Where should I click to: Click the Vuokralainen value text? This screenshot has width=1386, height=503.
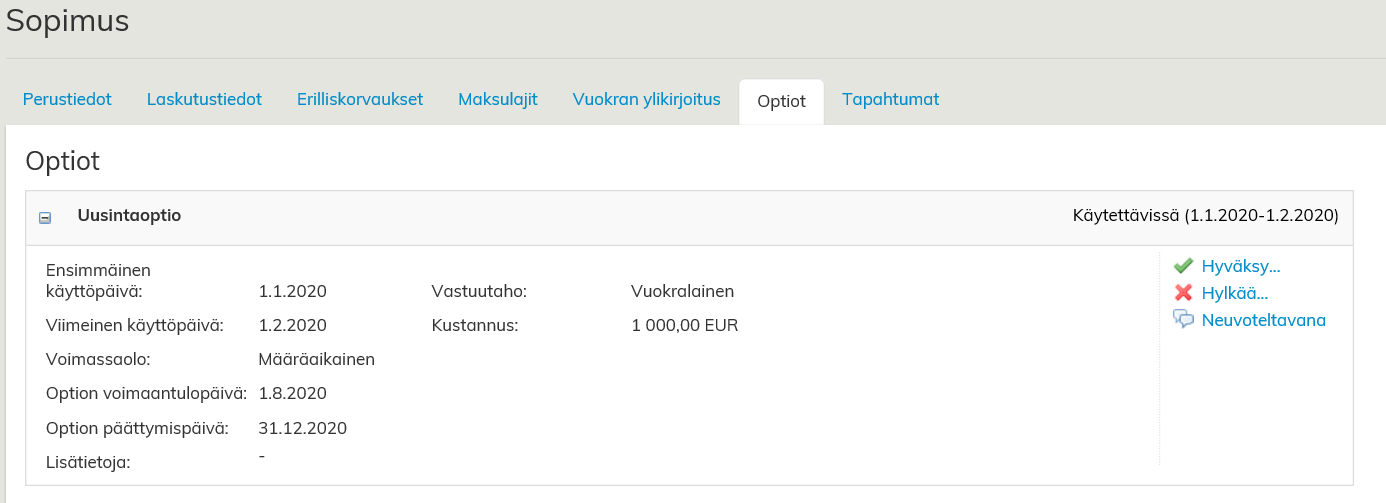(x=682, y=292)
